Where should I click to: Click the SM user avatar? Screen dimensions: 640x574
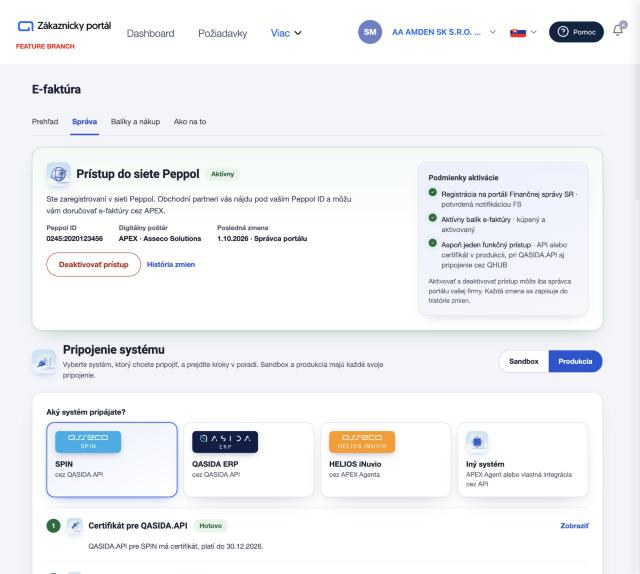(x=370, y=32)
